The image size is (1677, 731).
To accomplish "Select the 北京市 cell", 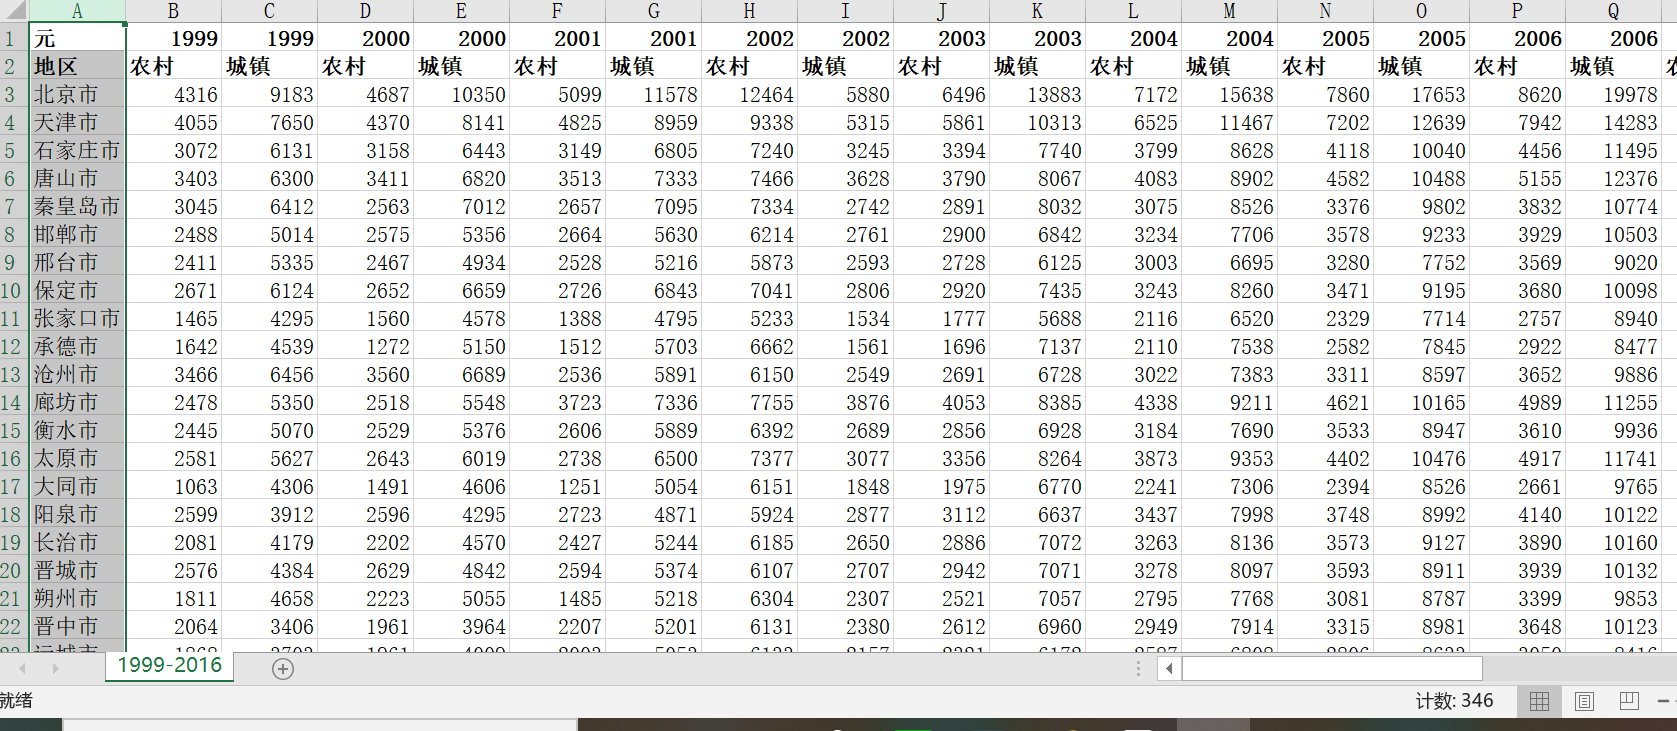I will [x=77, y=95].
